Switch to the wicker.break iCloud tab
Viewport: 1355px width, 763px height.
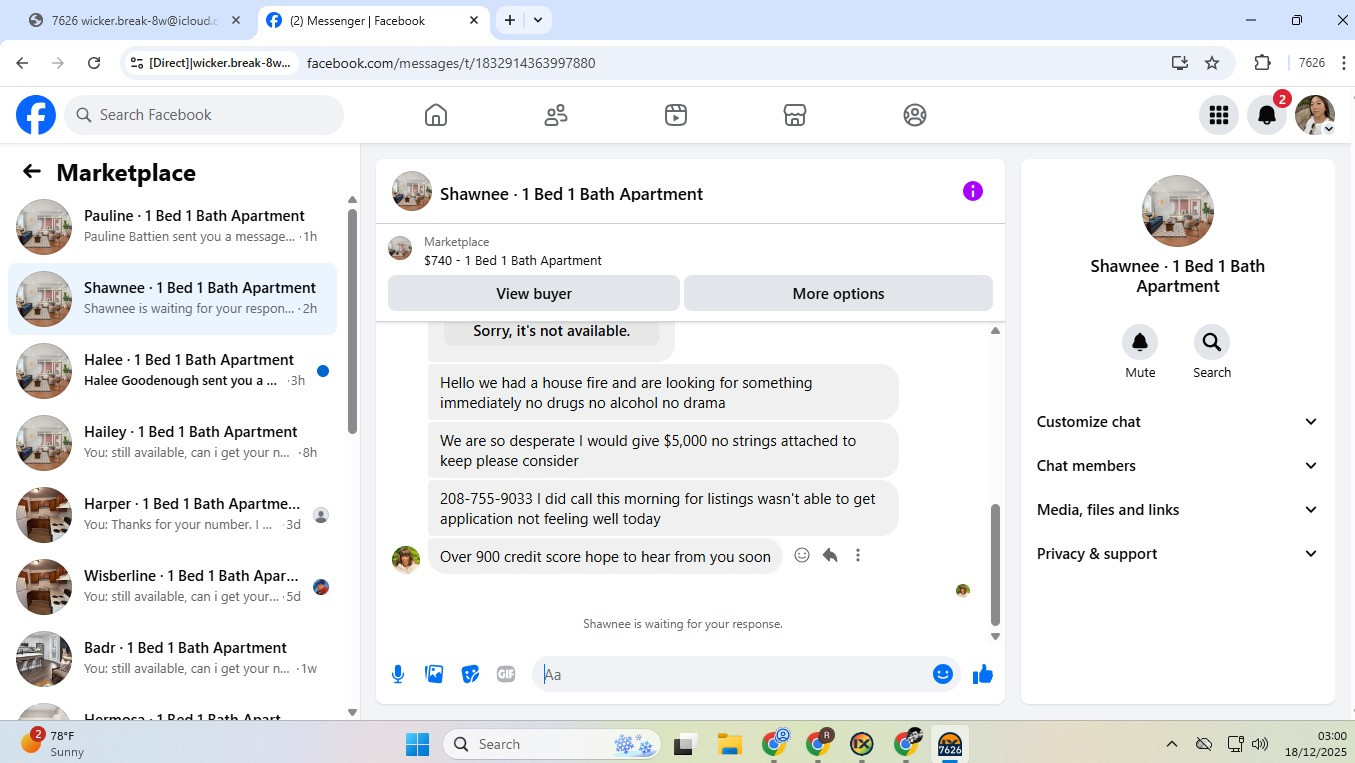click(x=135, y=20)
